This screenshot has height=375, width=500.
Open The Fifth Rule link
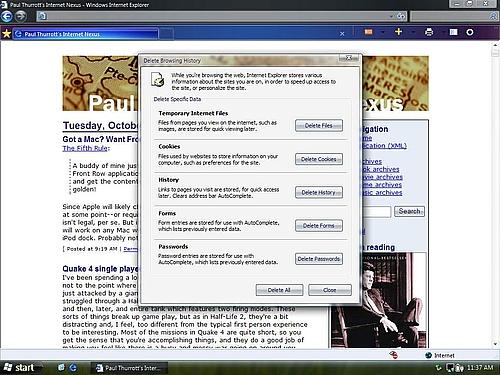pos(85,148)
